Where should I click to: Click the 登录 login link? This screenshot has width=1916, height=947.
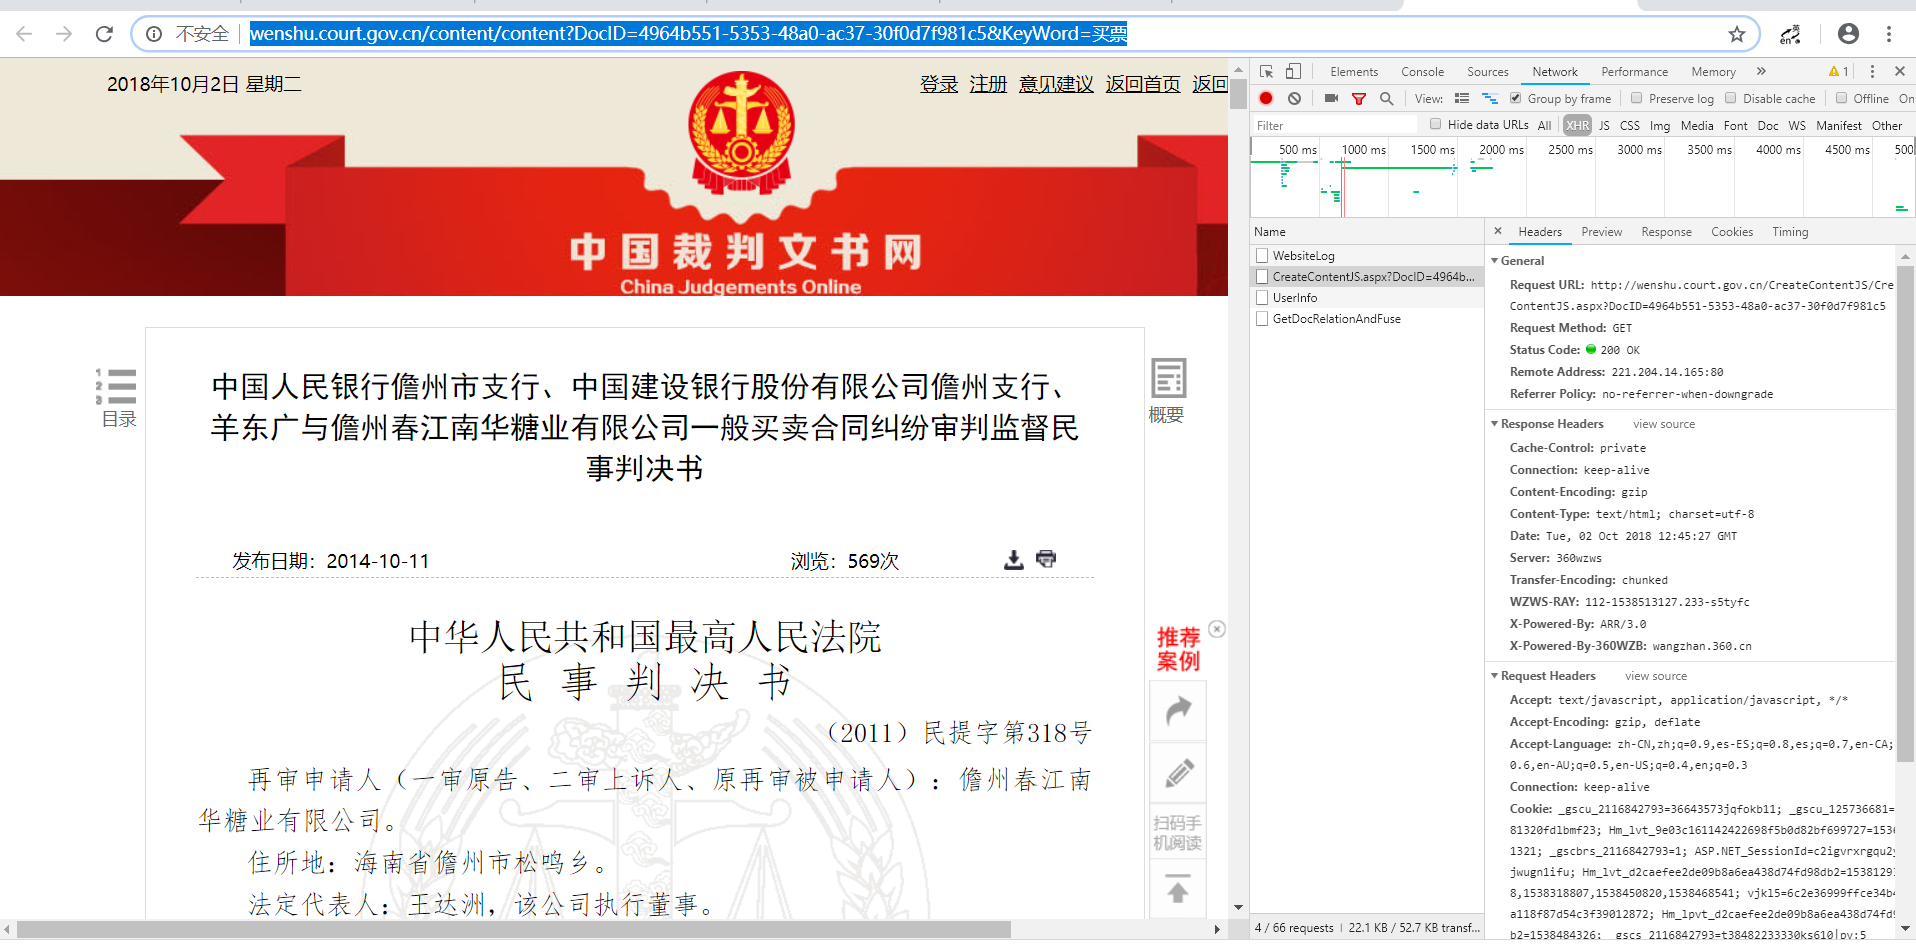939,84
